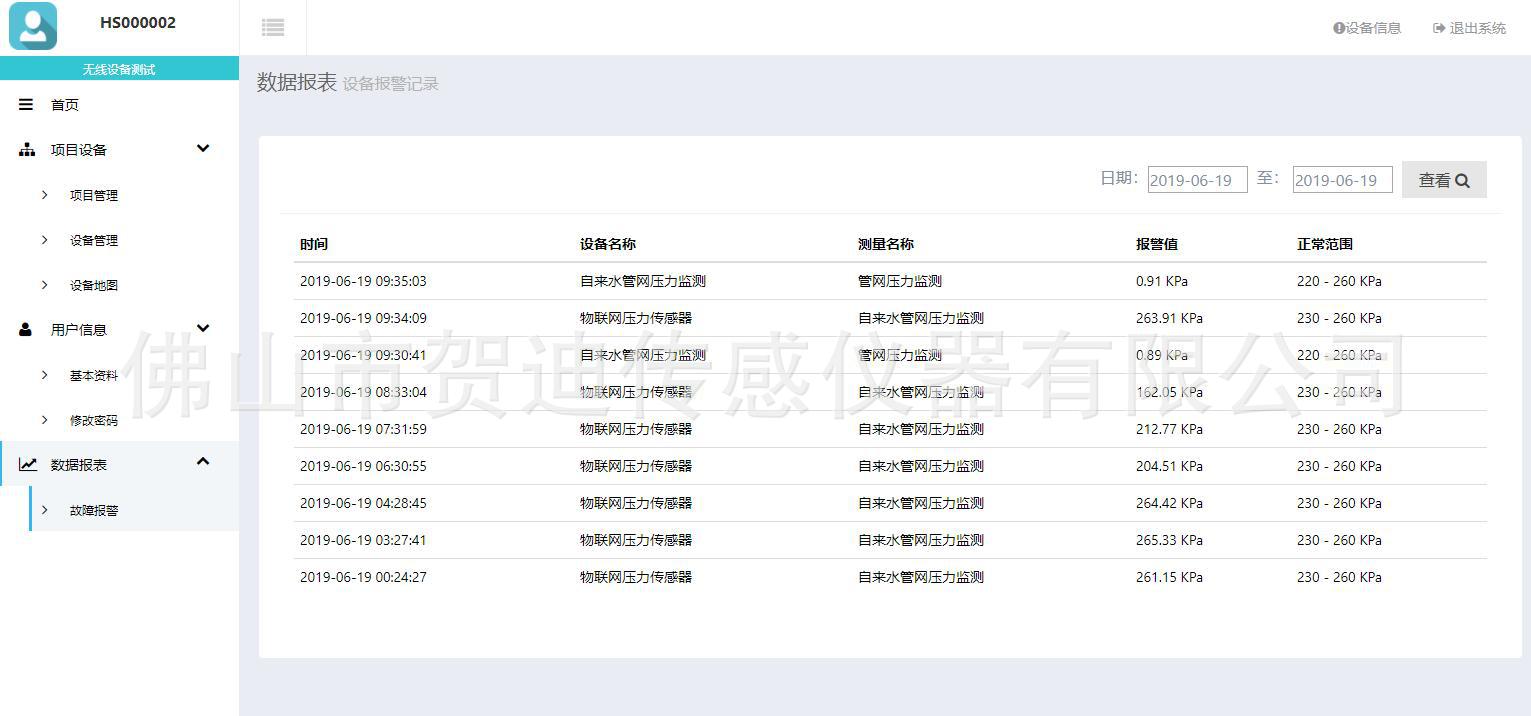Click the start date input field
This screenshot has height=716, width=1531.
1197,180
